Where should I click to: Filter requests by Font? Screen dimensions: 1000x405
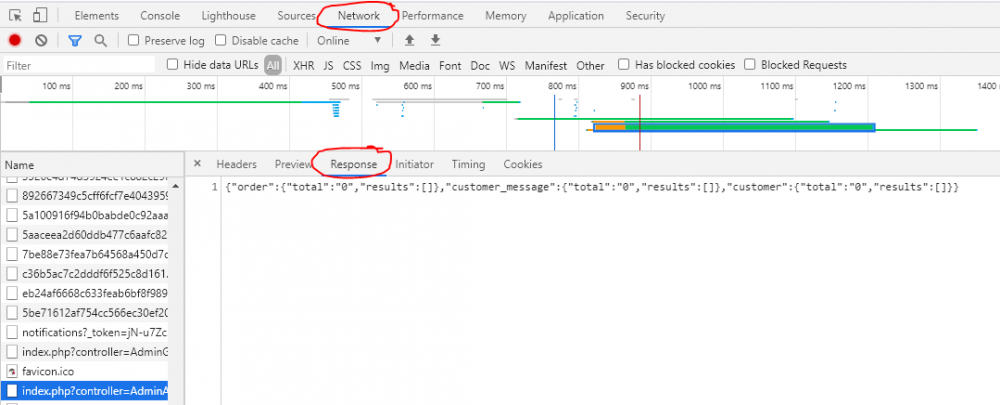[450, 65]
